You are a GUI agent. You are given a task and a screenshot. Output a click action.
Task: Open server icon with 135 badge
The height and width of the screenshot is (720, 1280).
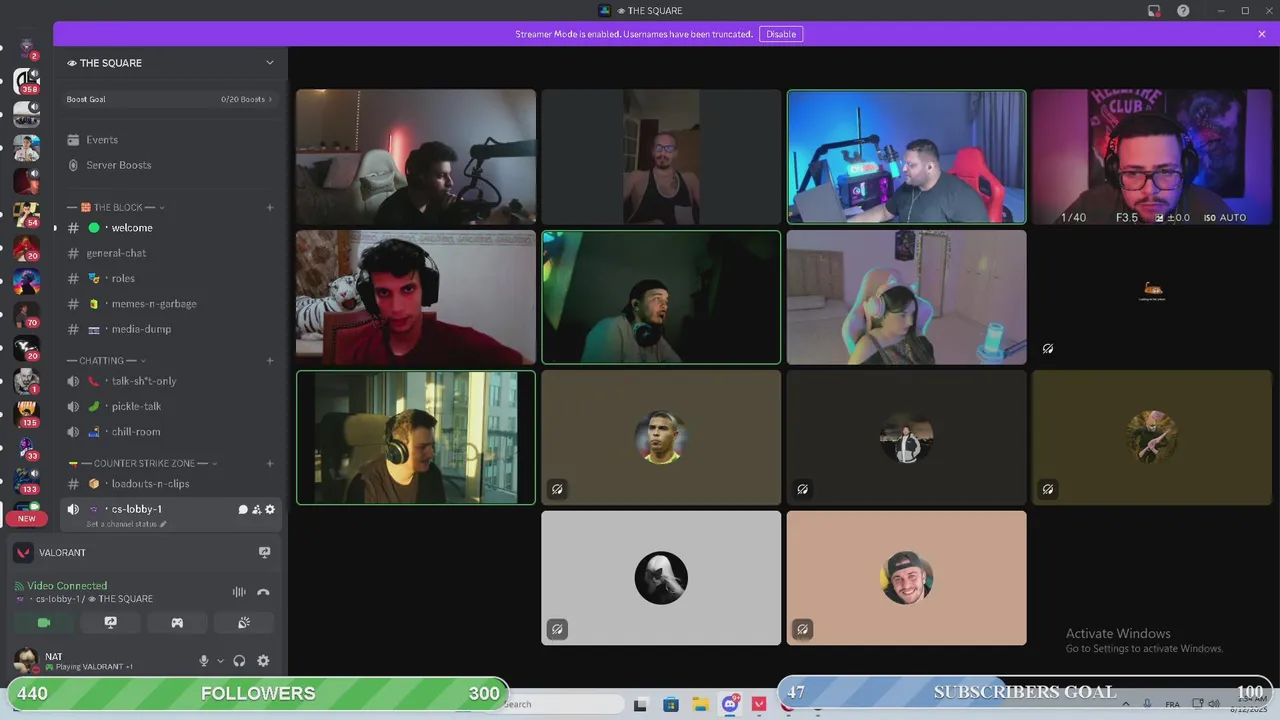(x=27, y=414)
